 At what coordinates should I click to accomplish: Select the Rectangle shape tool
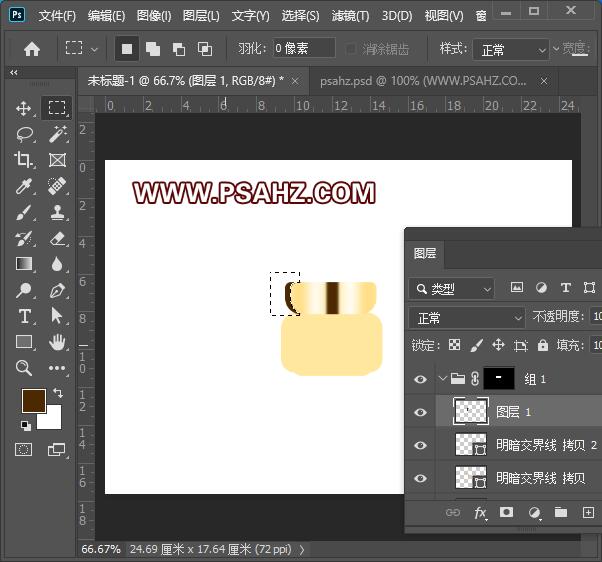coord(24,342)
